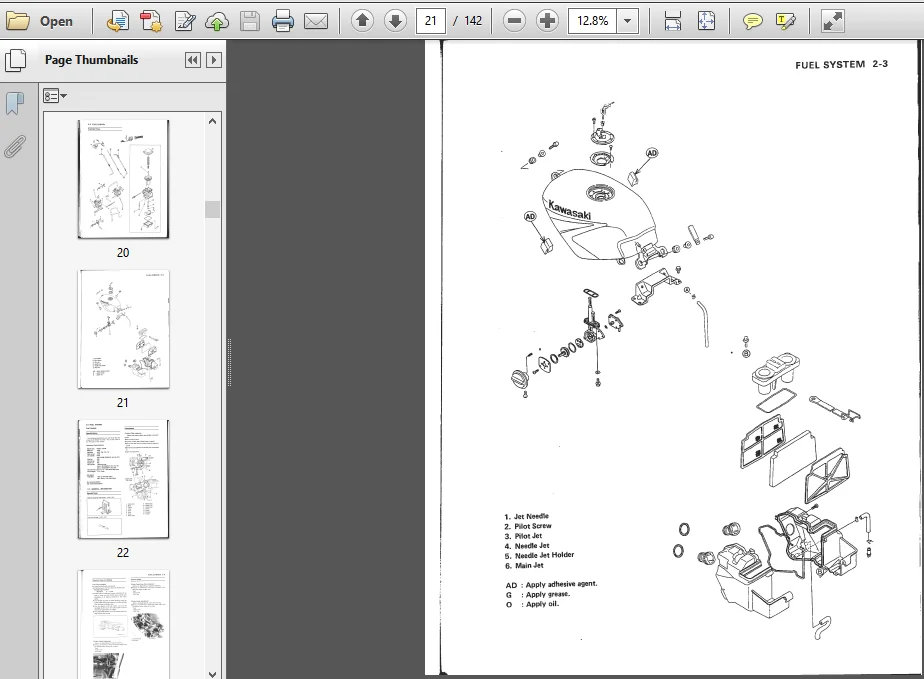924x679 pixels.
Task: Expand the Page Thumbnails pane
Action: pyautogui.click(x=214, y=60)
